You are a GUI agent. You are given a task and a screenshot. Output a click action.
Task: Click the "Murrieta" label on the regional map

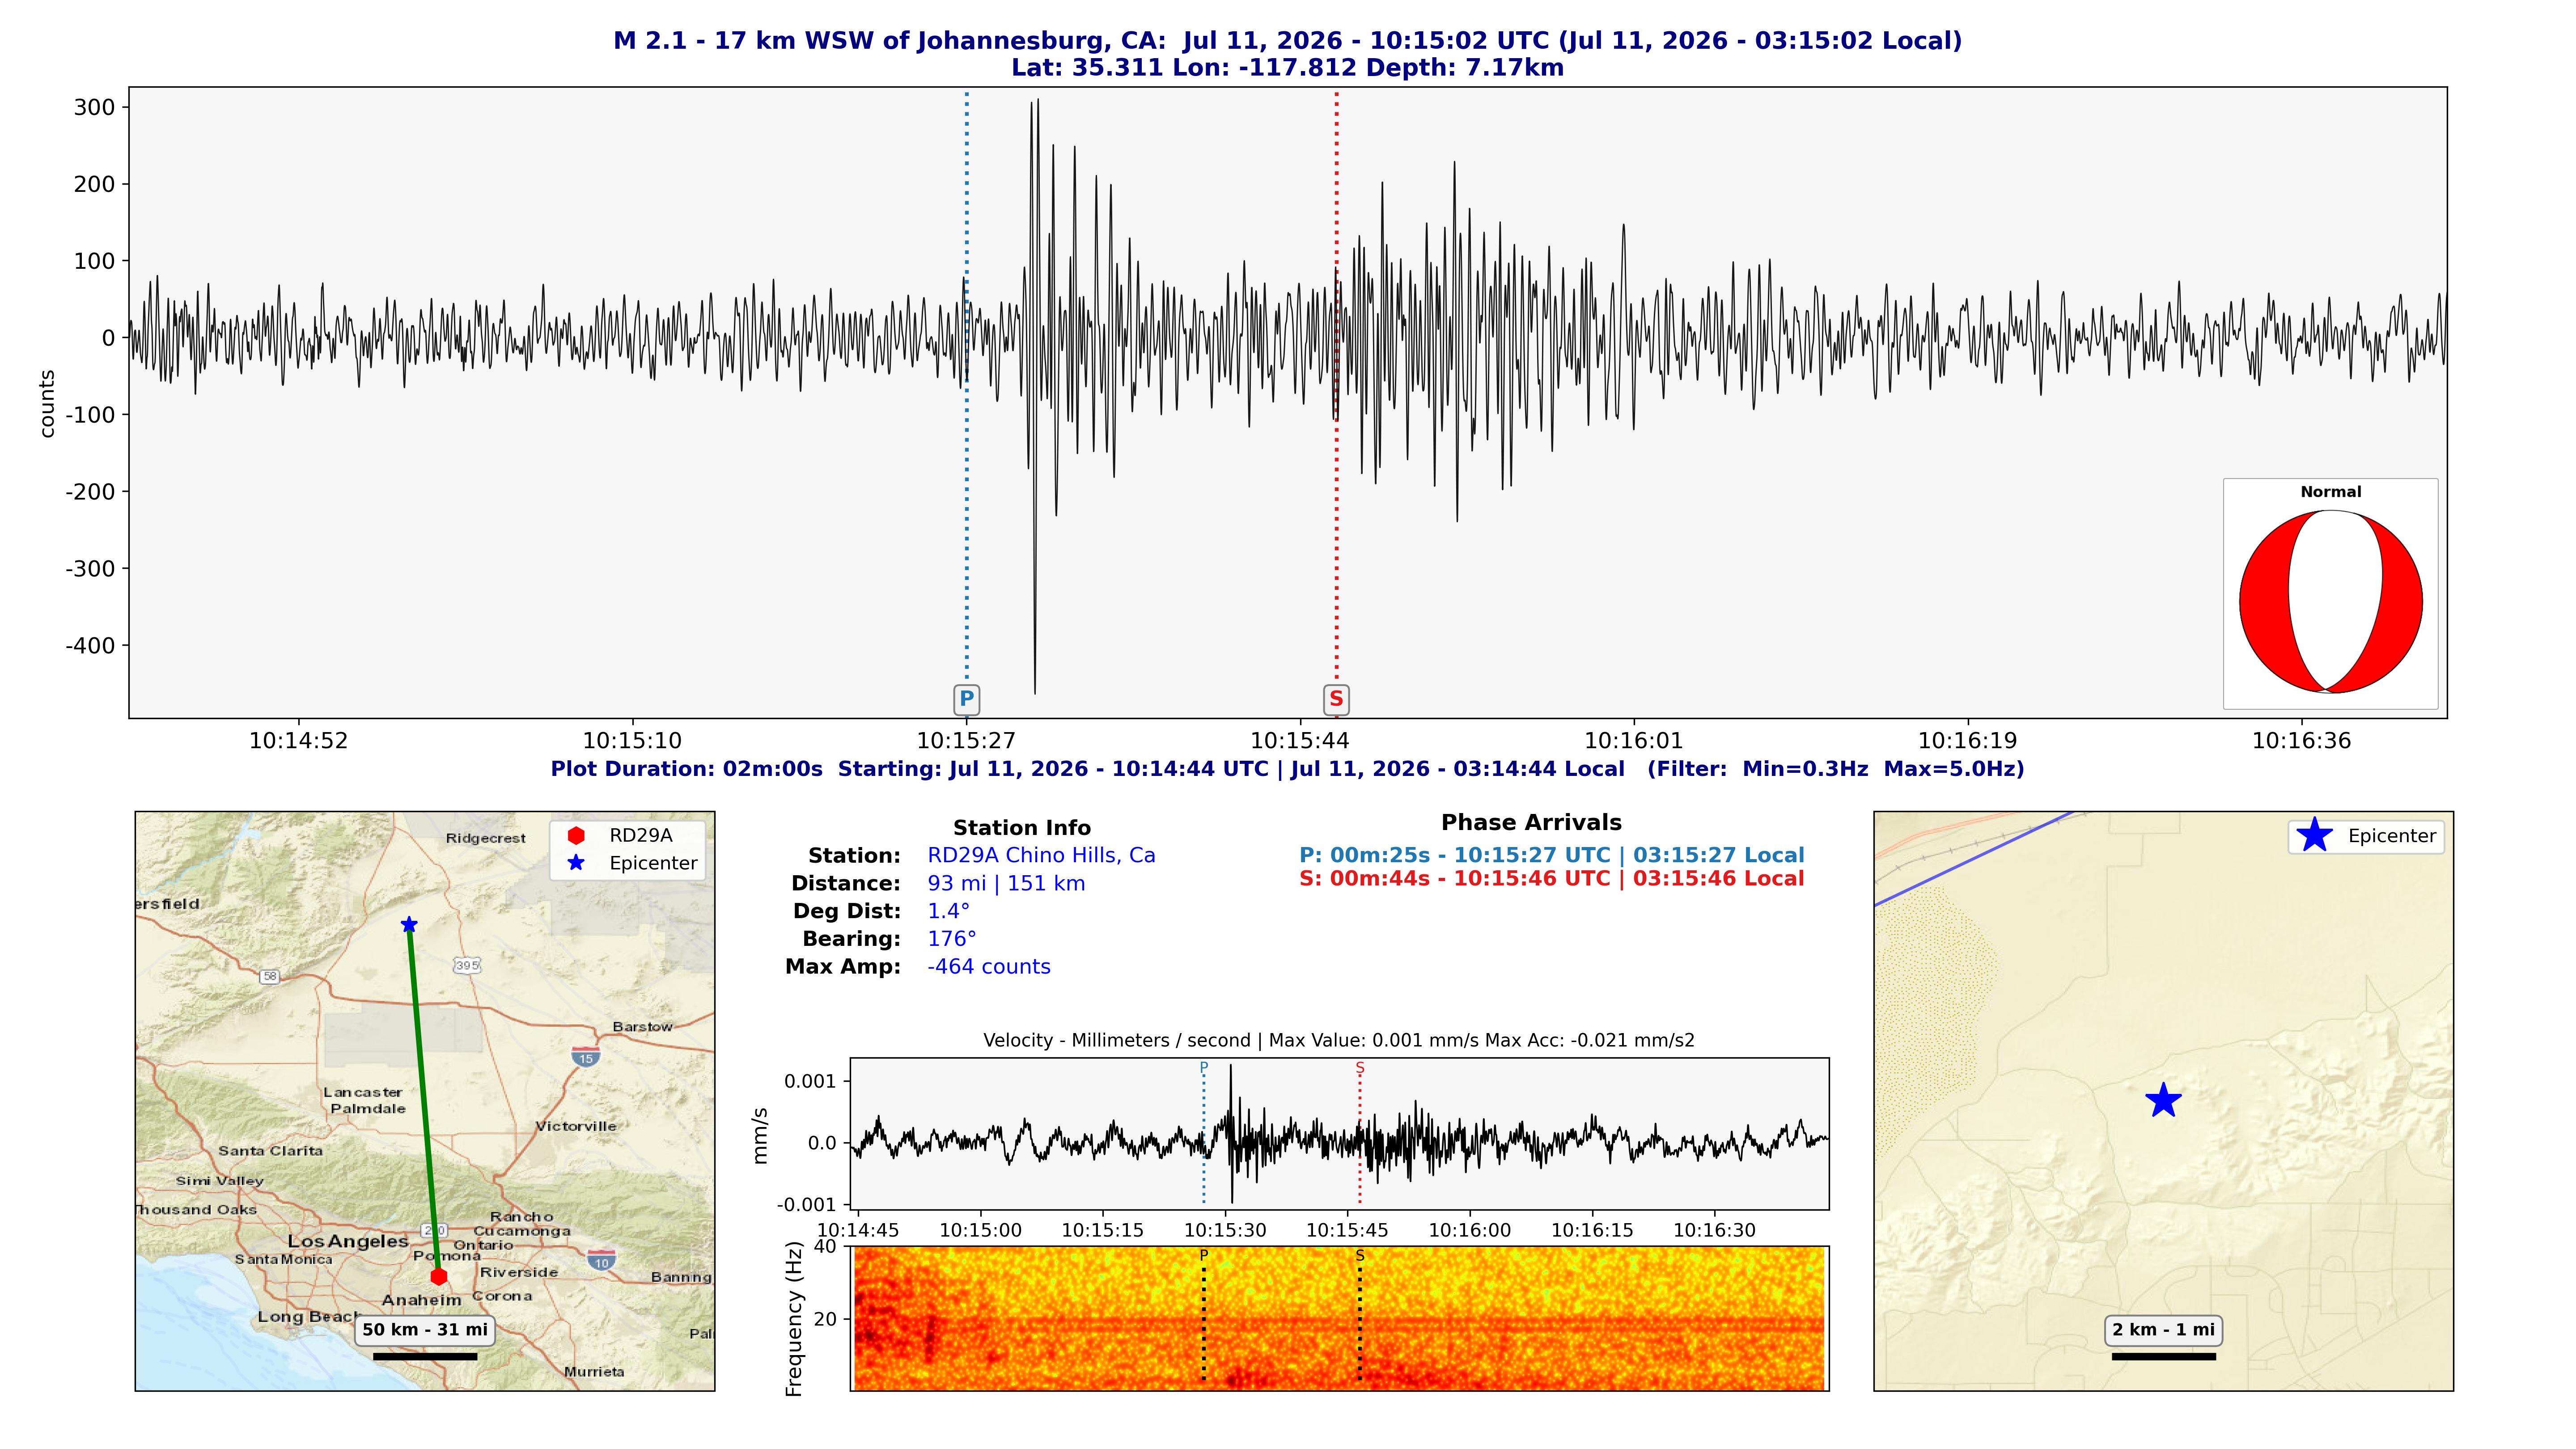(594, 1372)
